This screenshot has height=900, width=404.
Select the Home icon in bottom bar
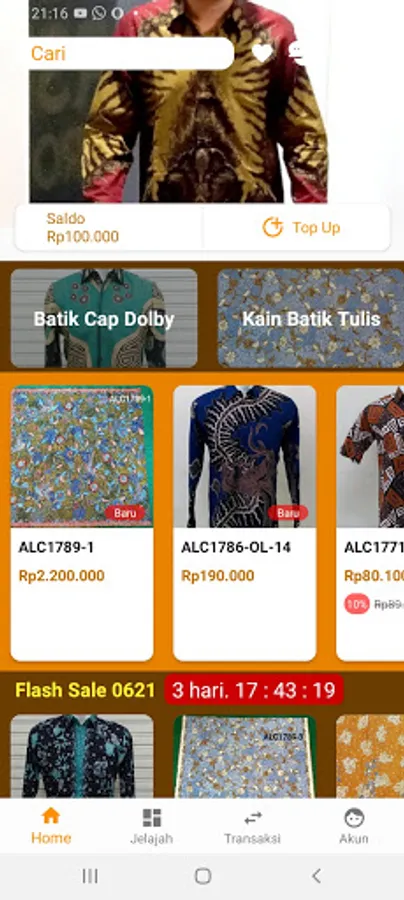(51, 816)
